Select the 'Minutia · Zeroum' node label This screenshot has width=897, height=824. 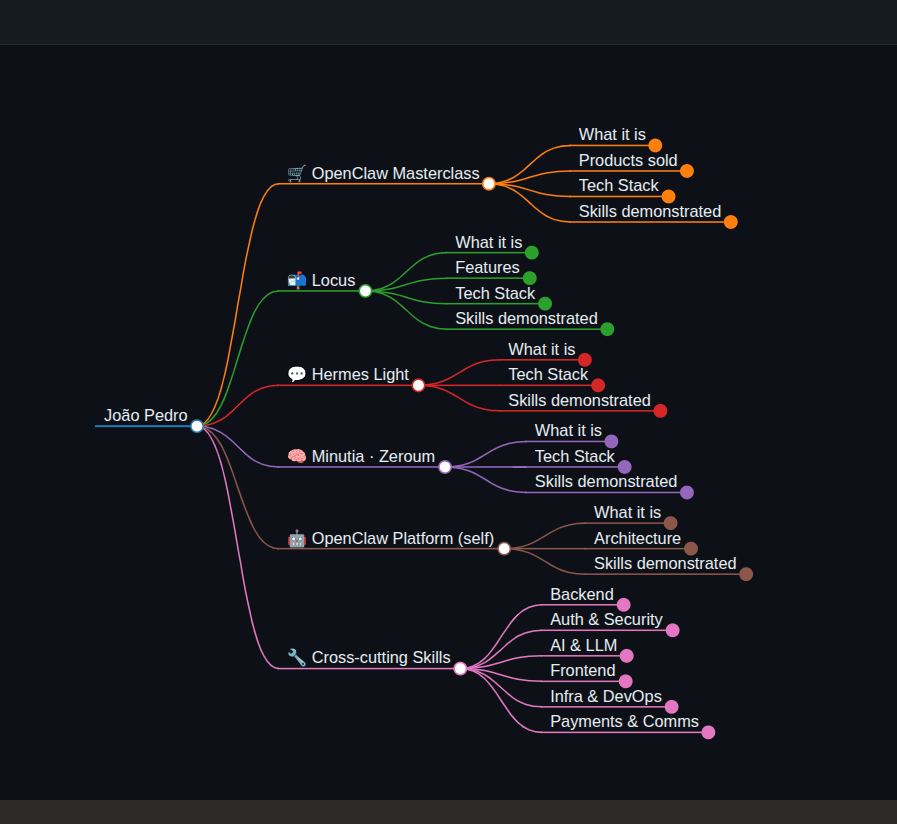click(373, 457)
